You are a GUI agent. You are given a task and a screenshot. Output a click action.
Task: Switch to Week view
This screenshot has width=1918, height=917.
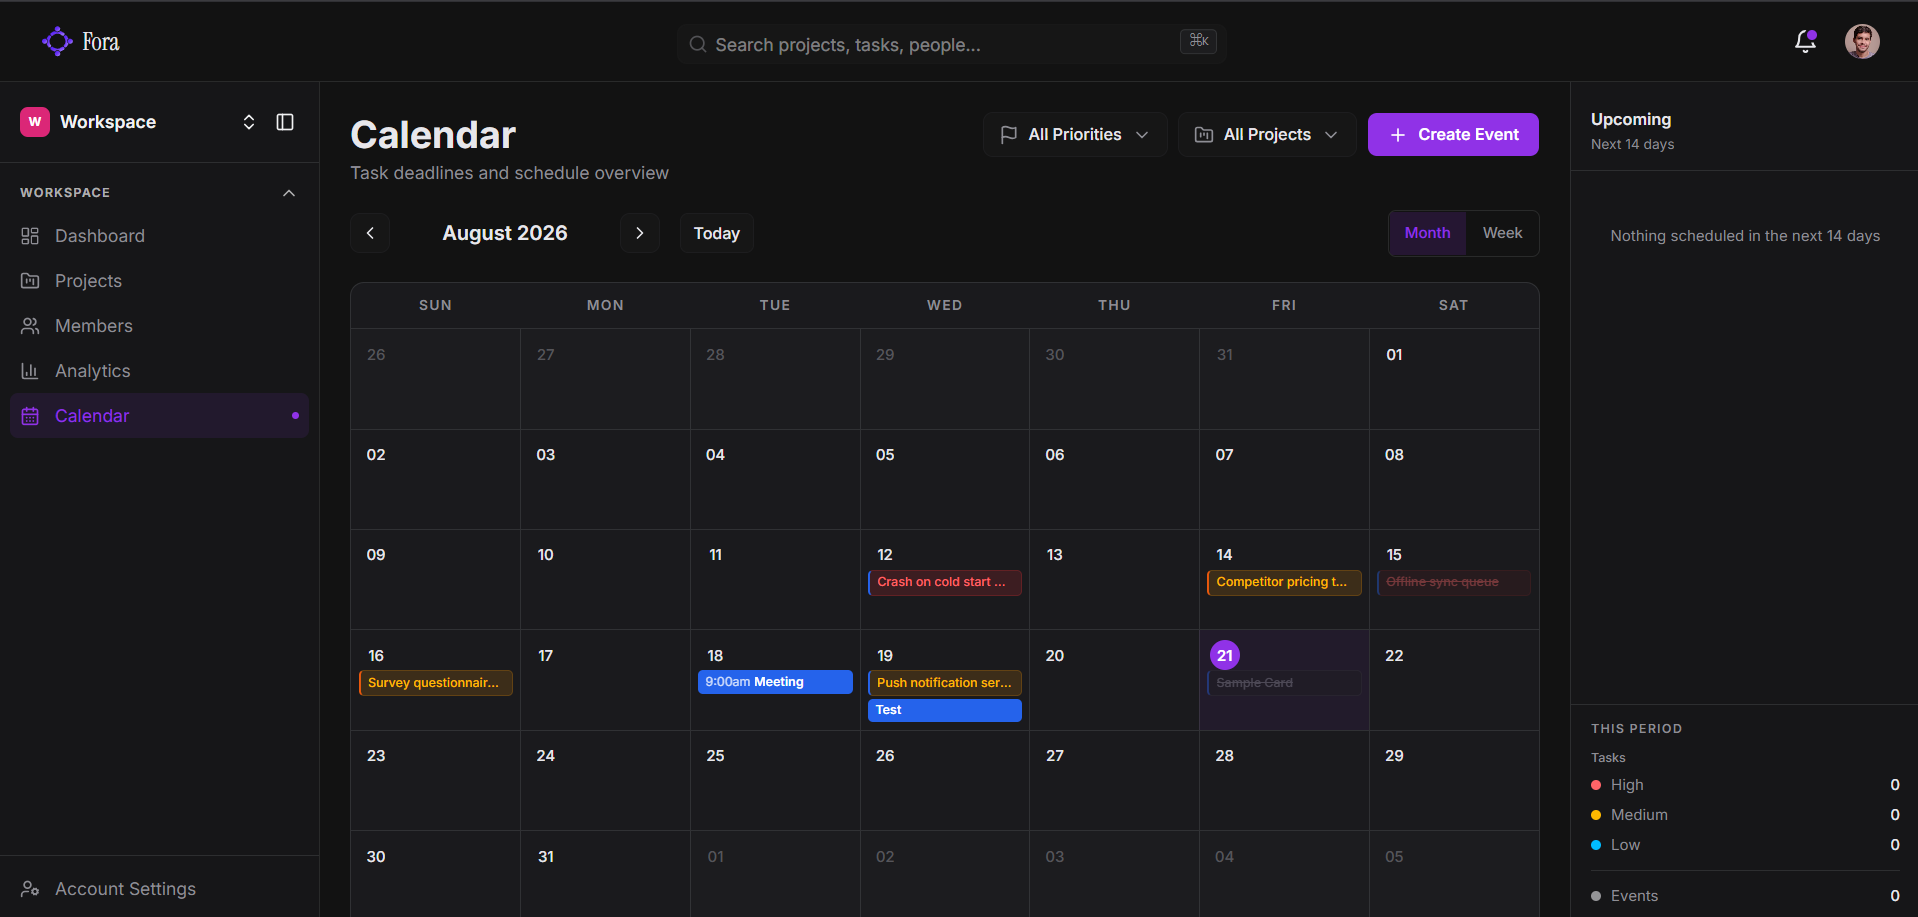(x=1502, y=233)
